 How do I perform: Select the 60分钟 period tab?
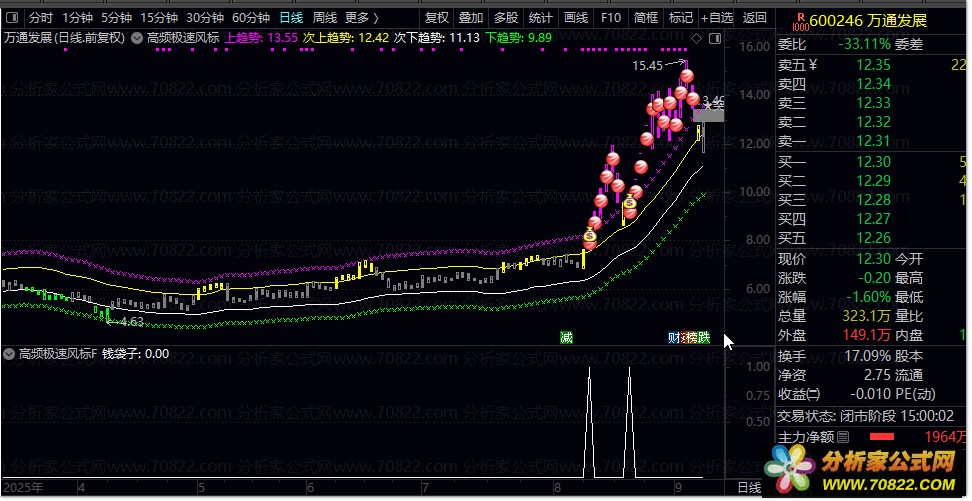tap(250, 17)
